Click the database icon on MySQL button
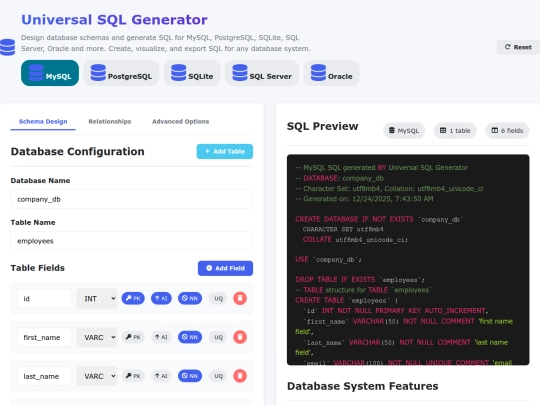 click(x=36, y=73)
